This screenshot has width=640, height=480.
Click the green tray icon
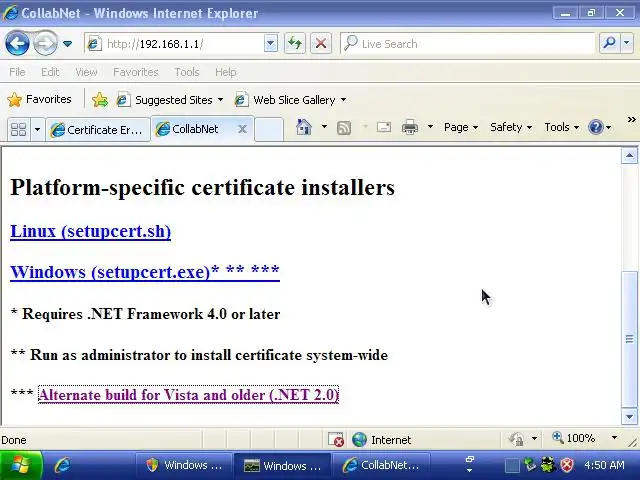click(548, 464)
